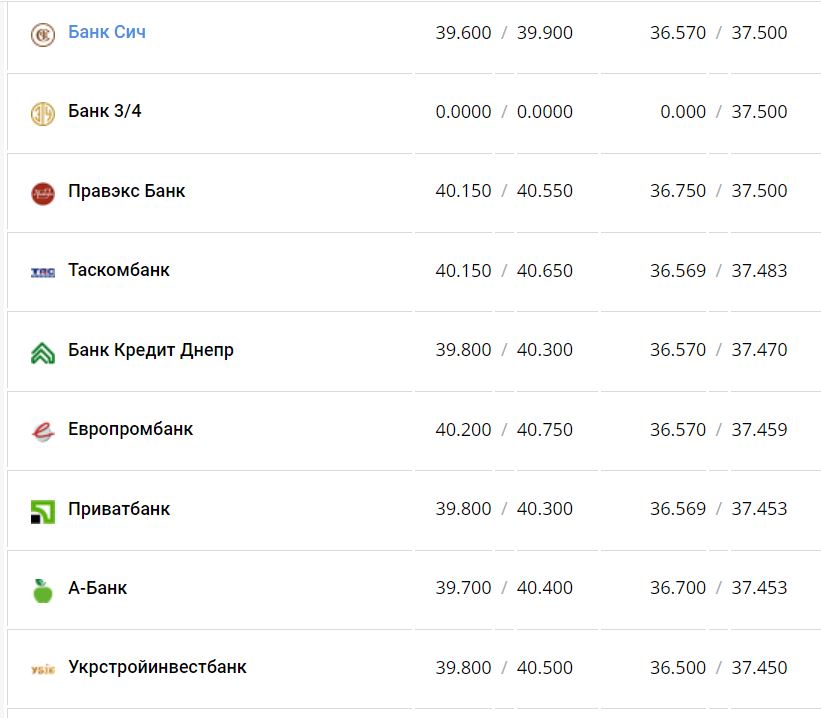
Task: Open the Банк 3/4 bank name
Action: [x=105, y=111]
